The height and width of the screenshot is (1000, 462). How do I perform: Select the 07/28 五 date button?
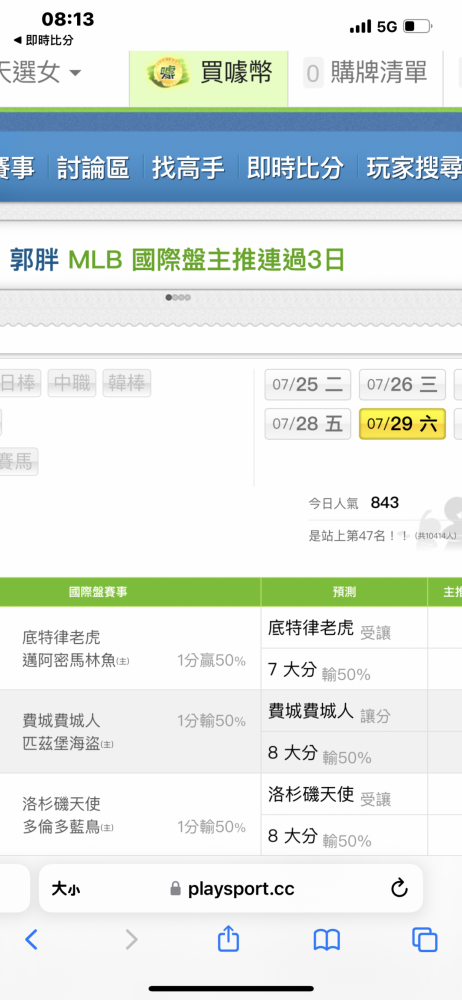coord(308,423)
